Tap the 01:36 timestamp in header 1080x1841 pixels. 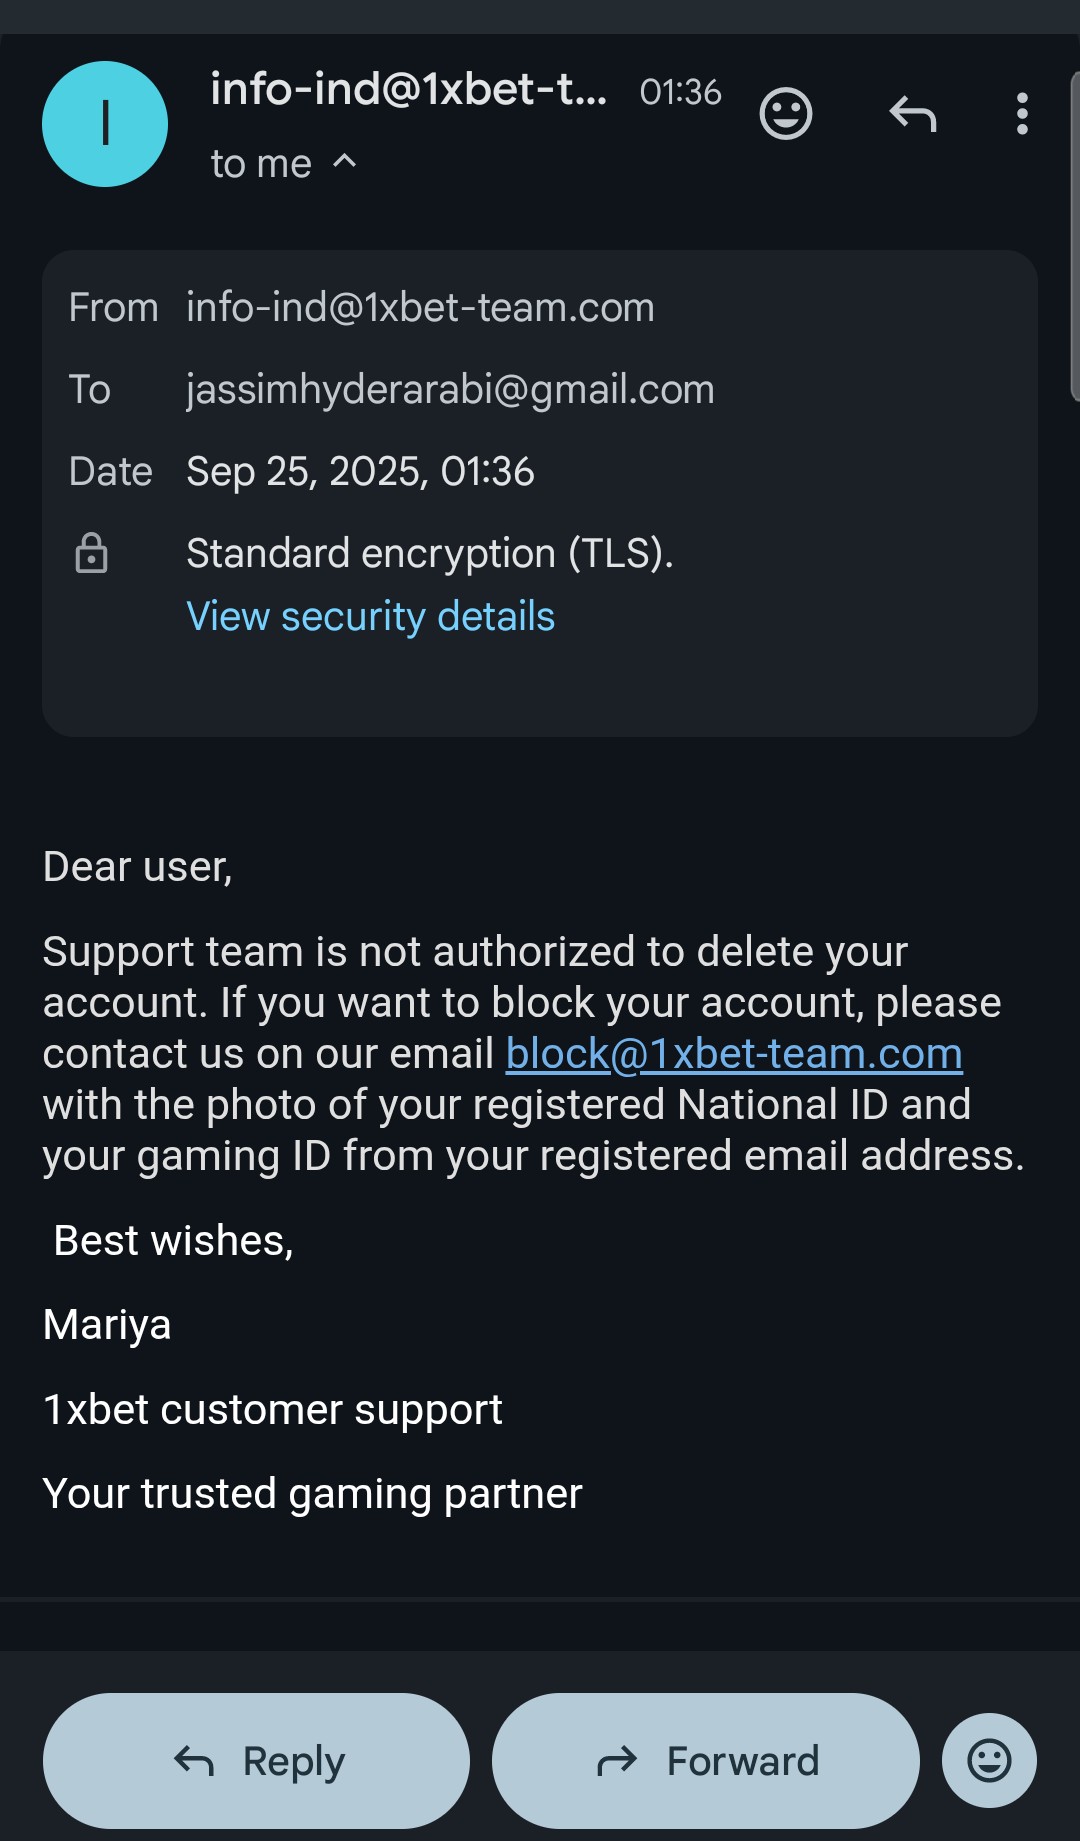coord(680,92)
